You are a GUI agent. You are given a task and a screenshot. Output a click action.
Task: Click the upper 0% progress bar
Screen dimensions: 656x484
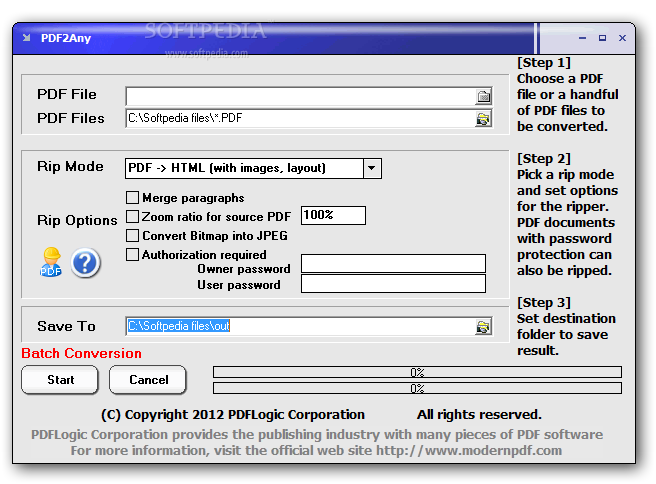click(417, 372)
